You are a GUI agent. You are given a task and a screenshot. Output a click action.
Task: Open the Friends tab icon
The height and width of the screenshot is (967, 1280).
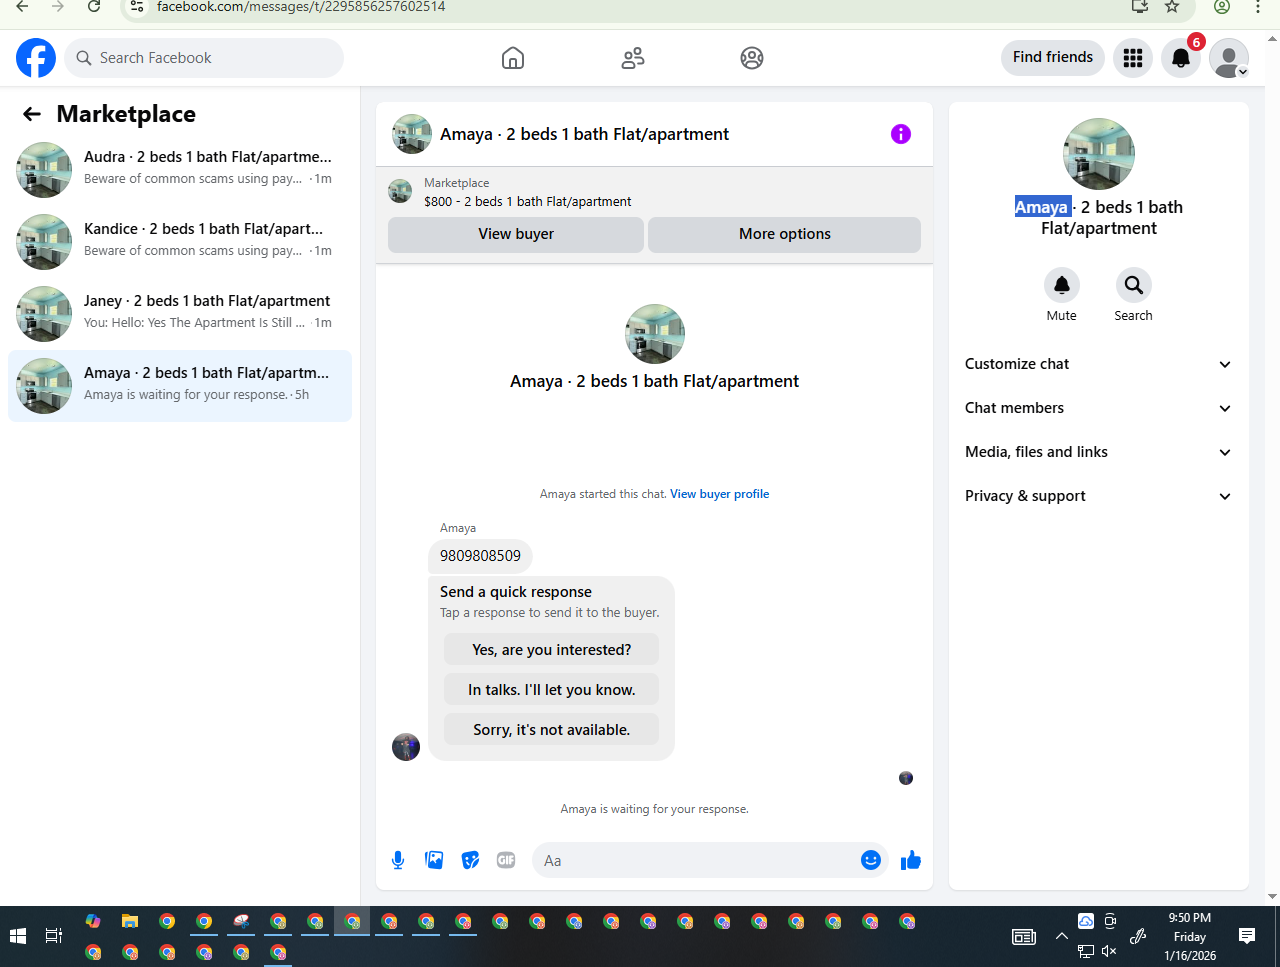pos(633,58)
